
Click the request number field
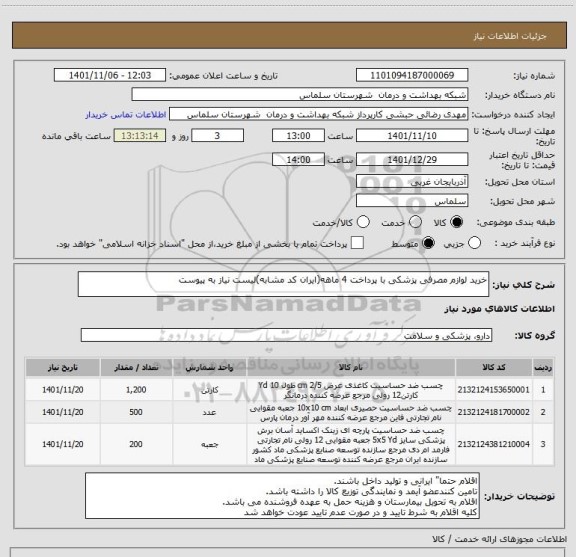(412, 75)
